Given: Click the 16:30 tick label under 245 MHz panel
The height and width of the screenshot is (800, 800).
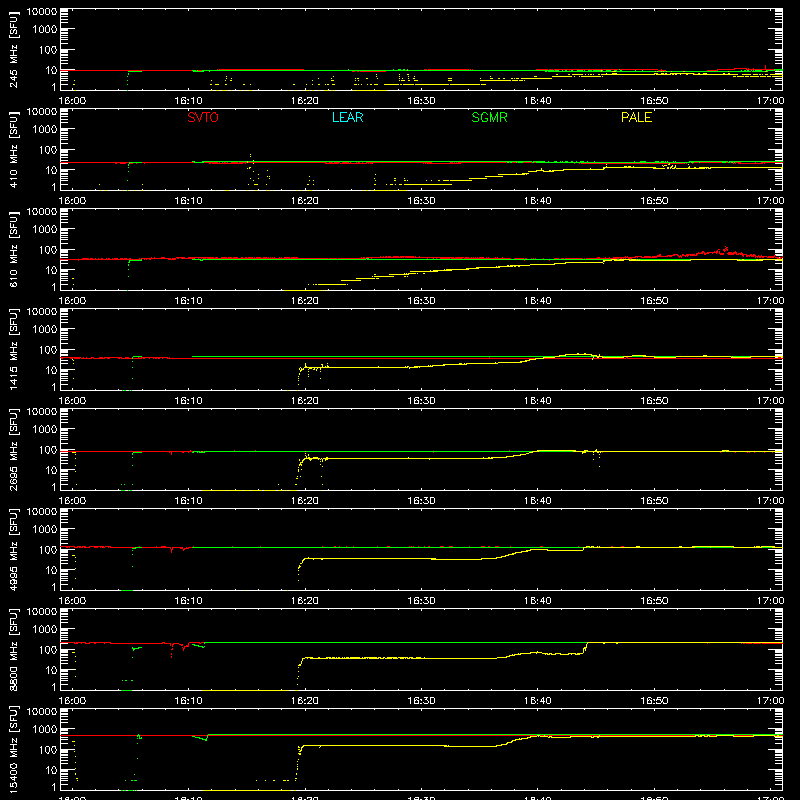Looking at the screenshot, I should point(421,101).
